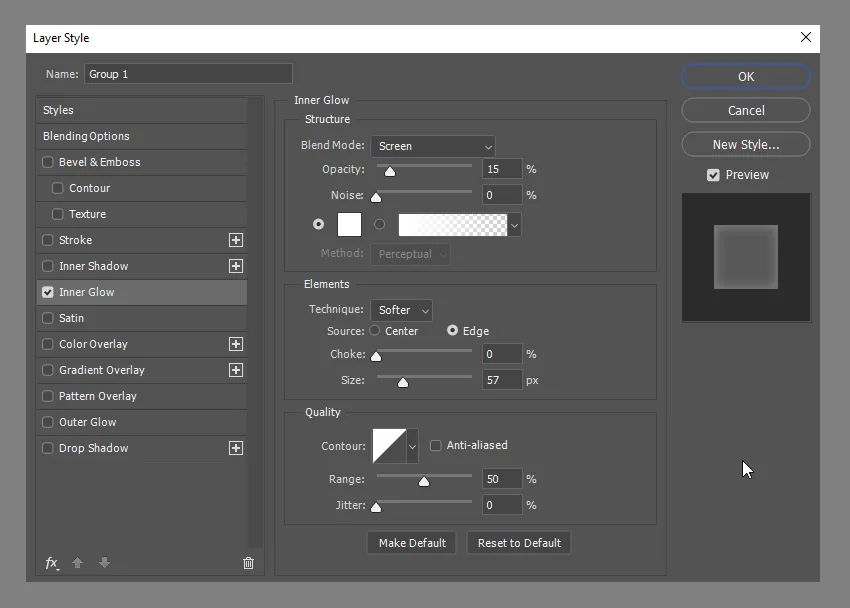Select Blending Options in the list
The width and height of the screenshot is (850, 608).
click(86, 136)
